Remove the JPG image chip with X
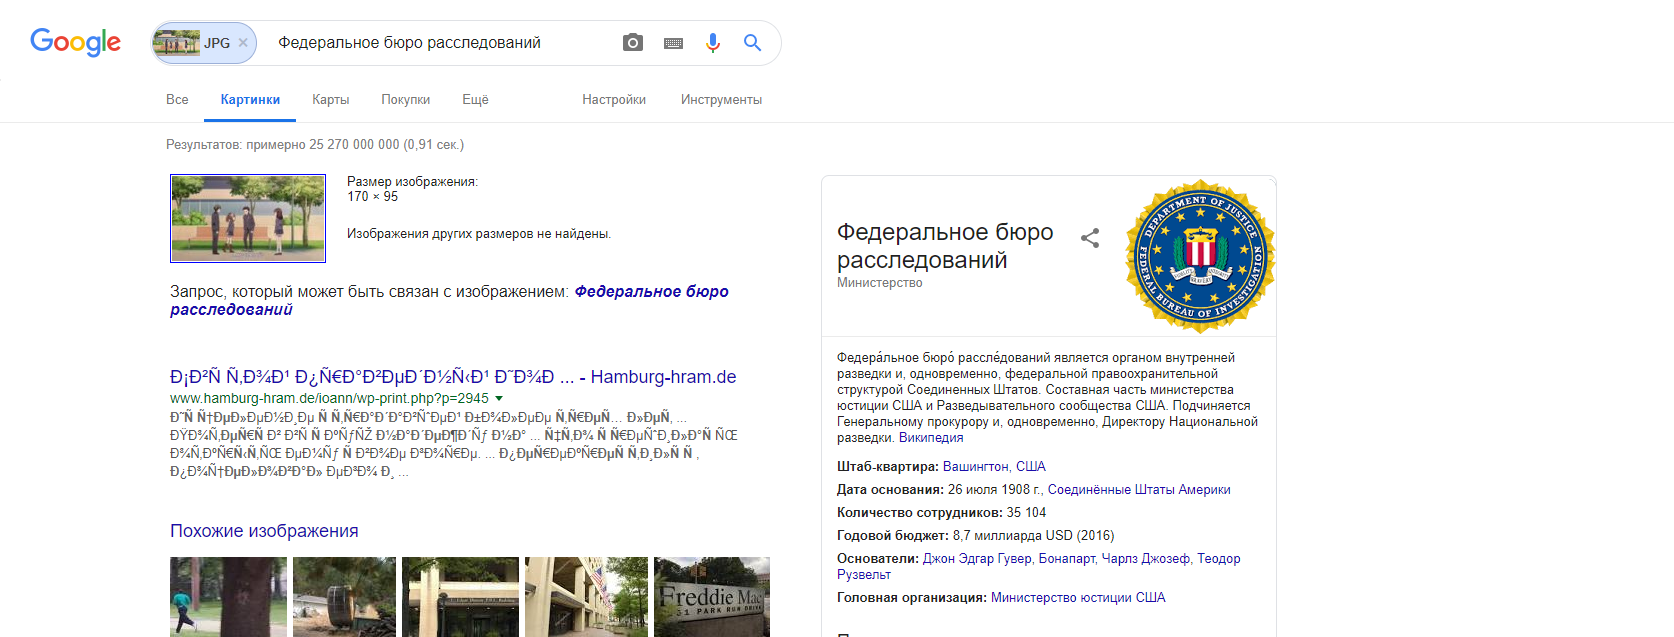 (x=243, y=43)
